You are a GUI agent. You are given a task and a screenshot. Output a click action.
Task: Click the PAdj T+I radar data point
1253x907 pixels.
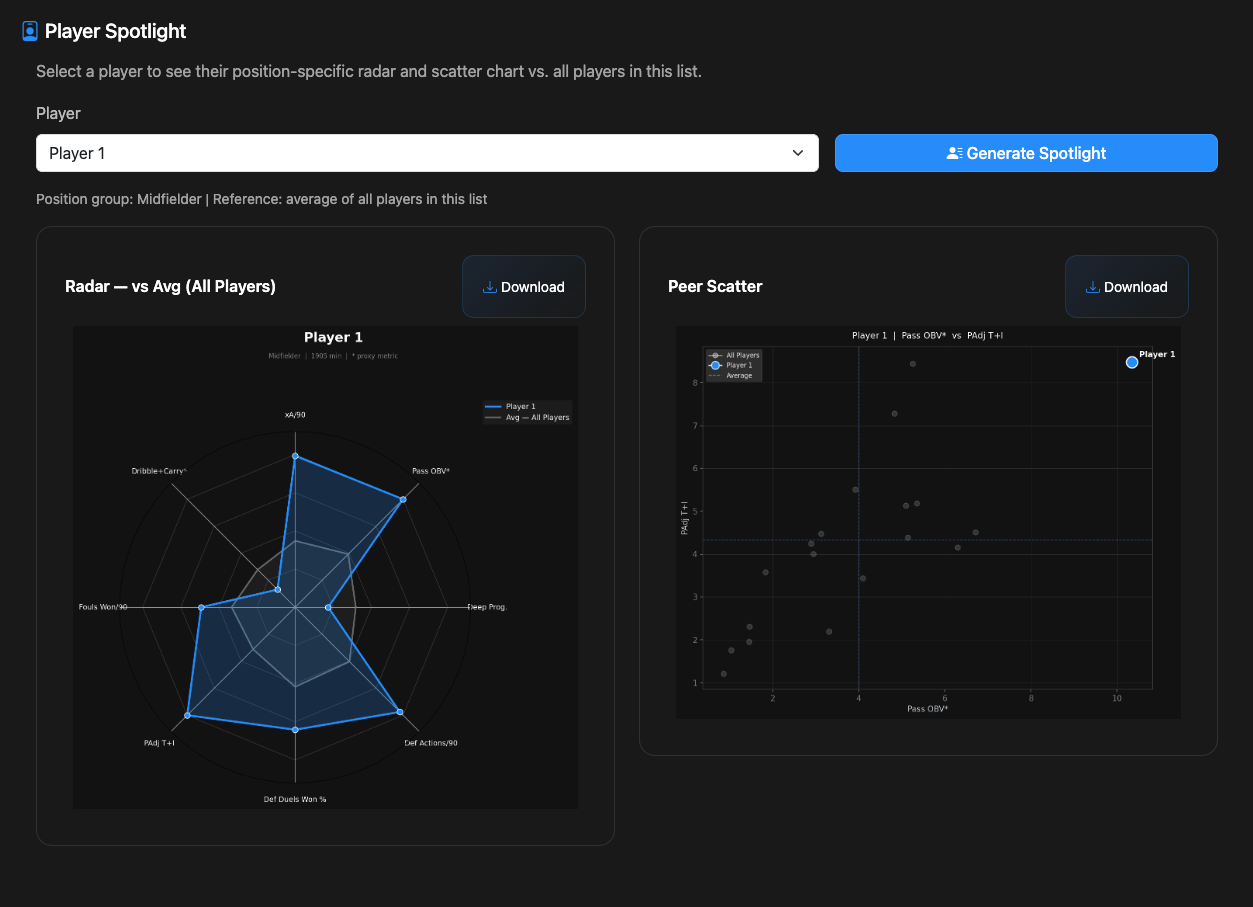coord(187,715)
